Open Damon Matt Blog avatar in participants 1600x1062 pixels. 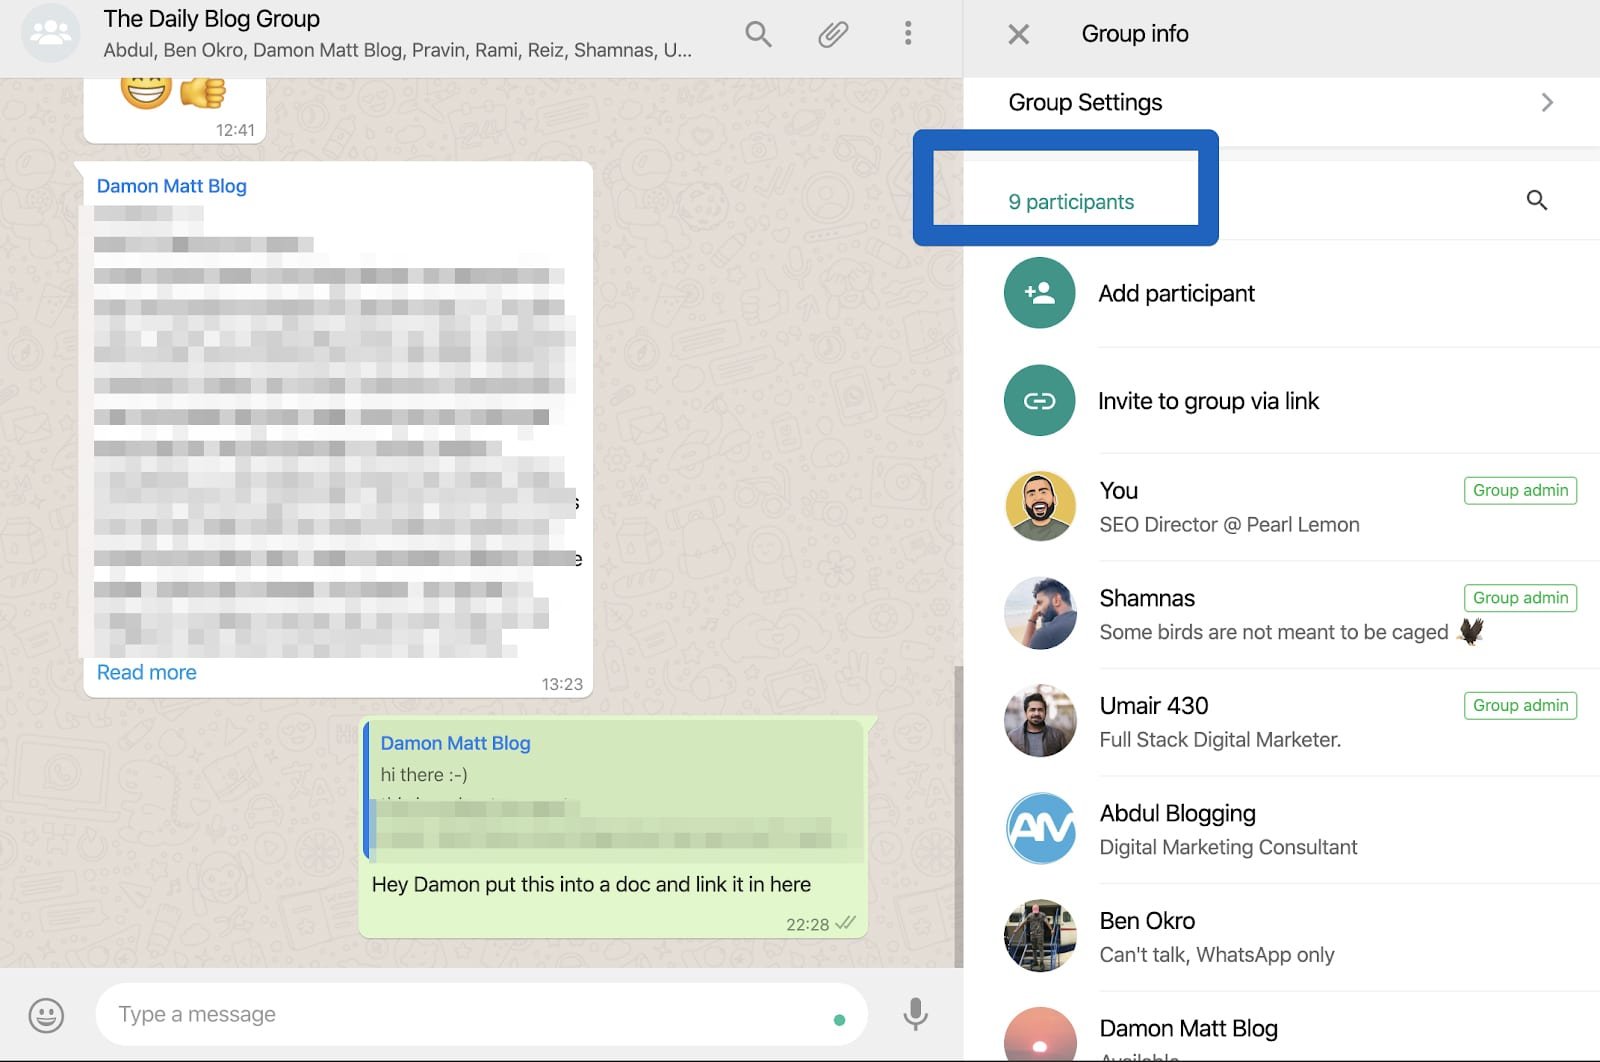1040,1034
